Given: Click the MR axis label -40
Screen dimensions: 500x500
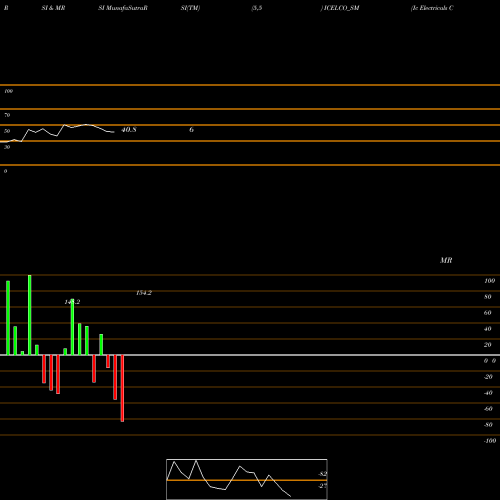Looking at the screenshot, I should [x=488, y=393].
